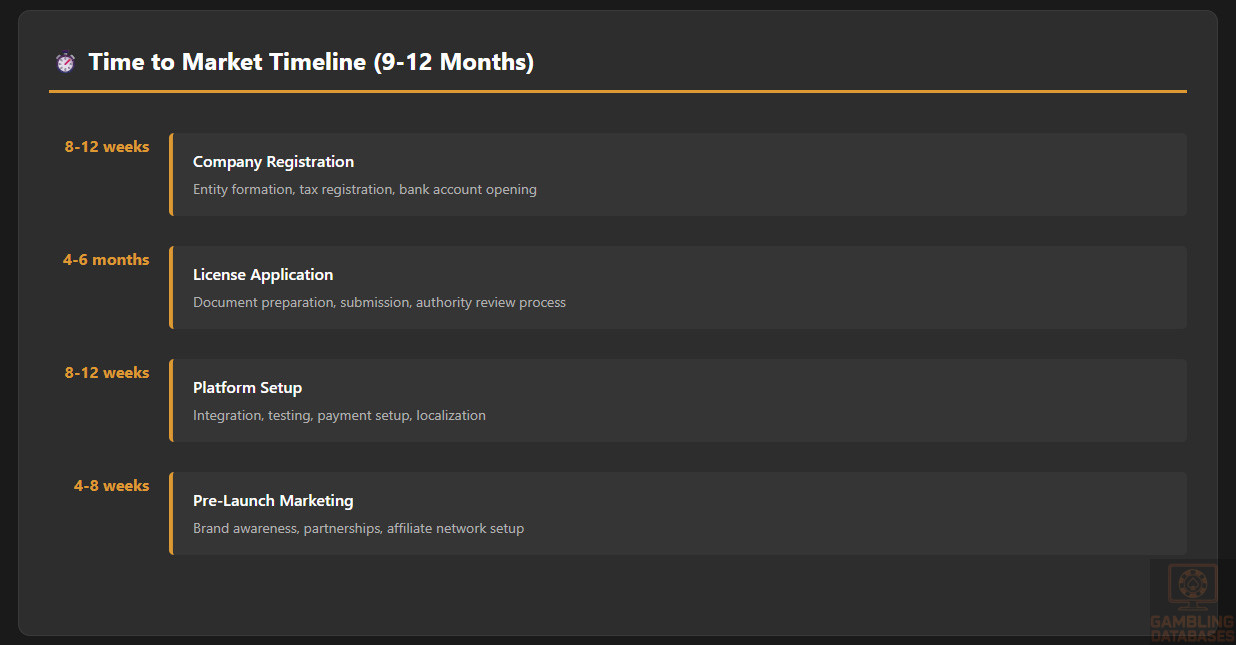This screenshot has height=645, width=1236.
Task: Select the "8-12 weeks" label beside Company Registration
Action: pos(107,147)
